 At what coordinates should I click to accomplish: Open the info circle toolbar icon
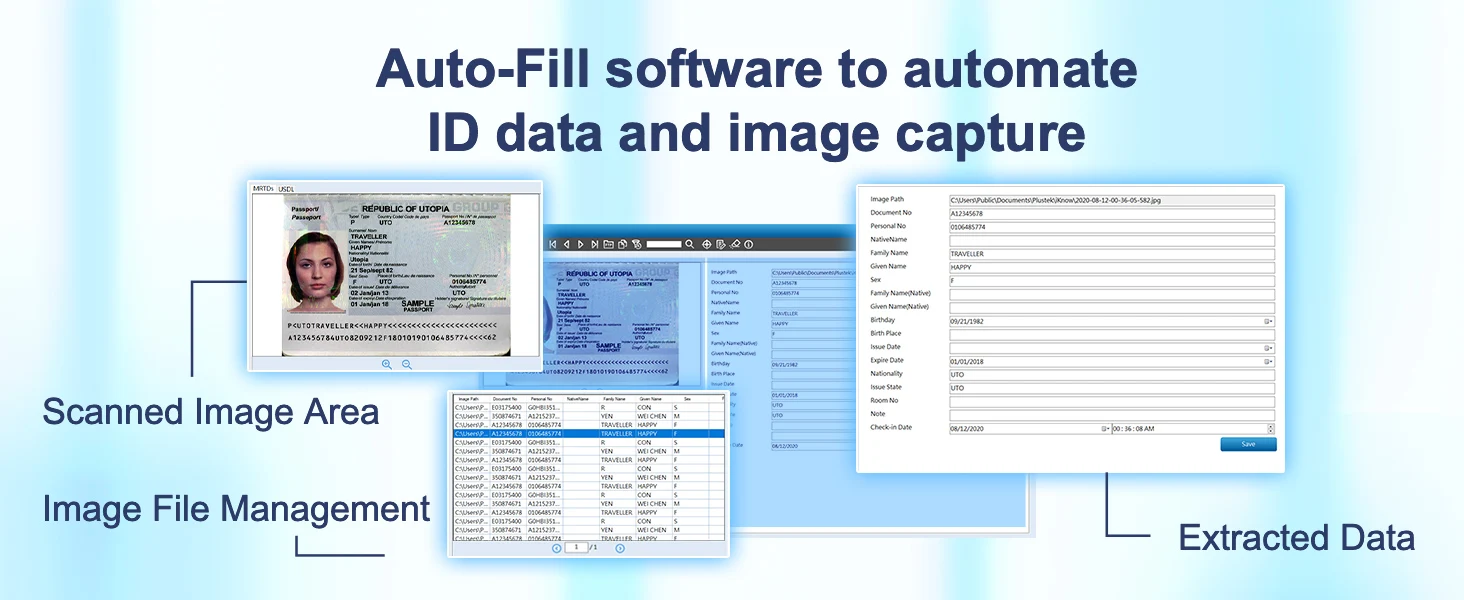pyautogui.click(x=747, y=244)
